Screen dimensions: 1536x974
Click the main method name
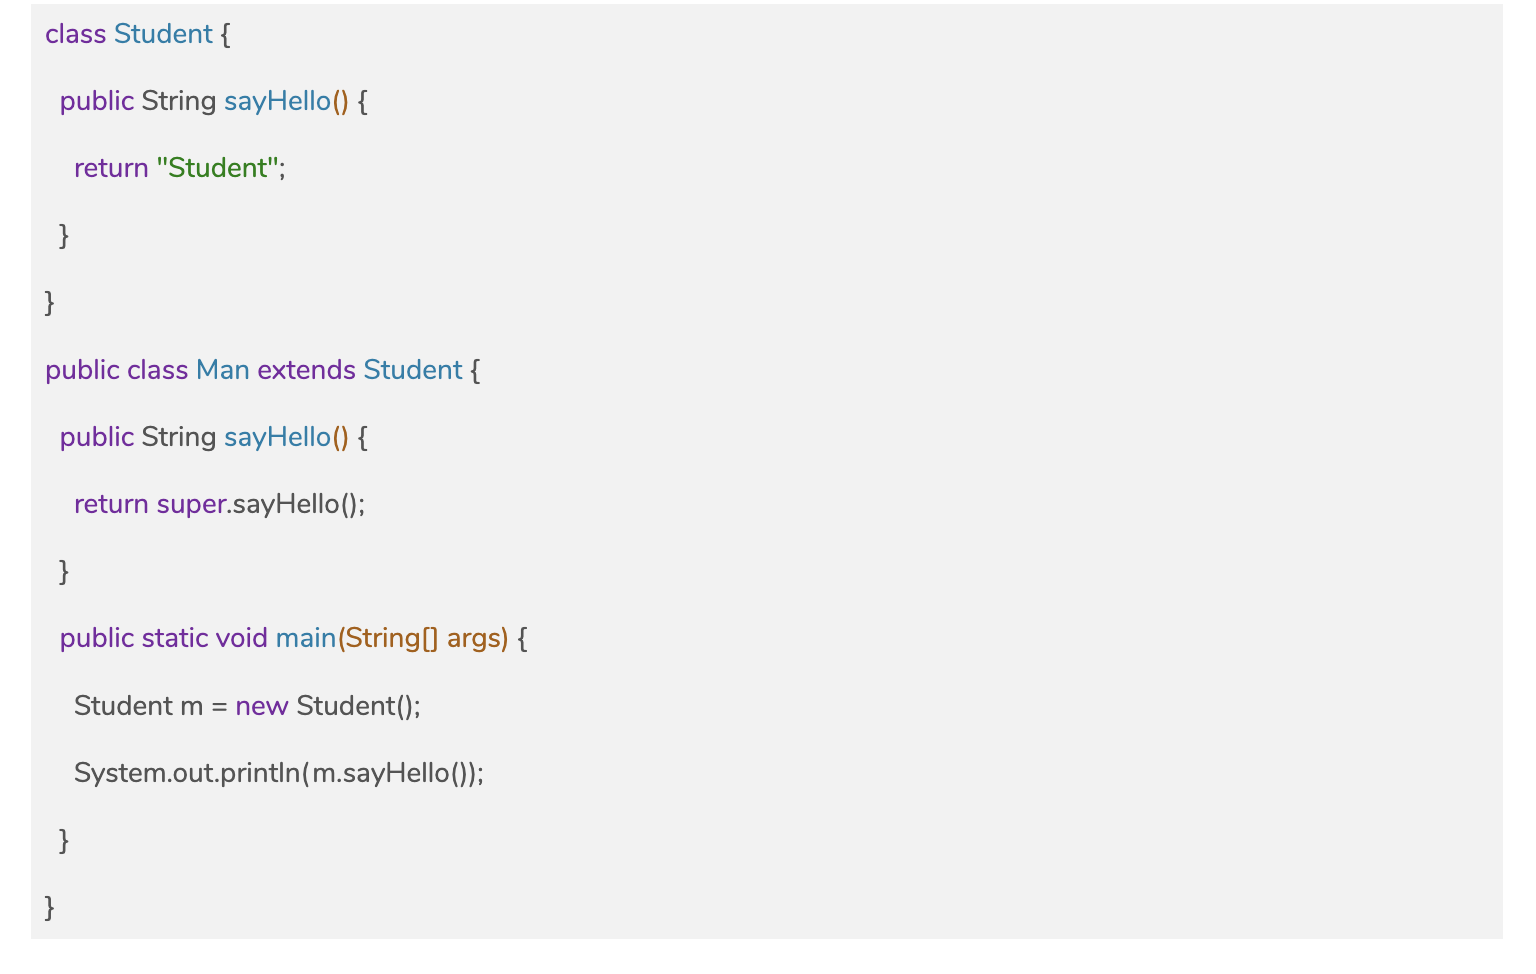305,638
